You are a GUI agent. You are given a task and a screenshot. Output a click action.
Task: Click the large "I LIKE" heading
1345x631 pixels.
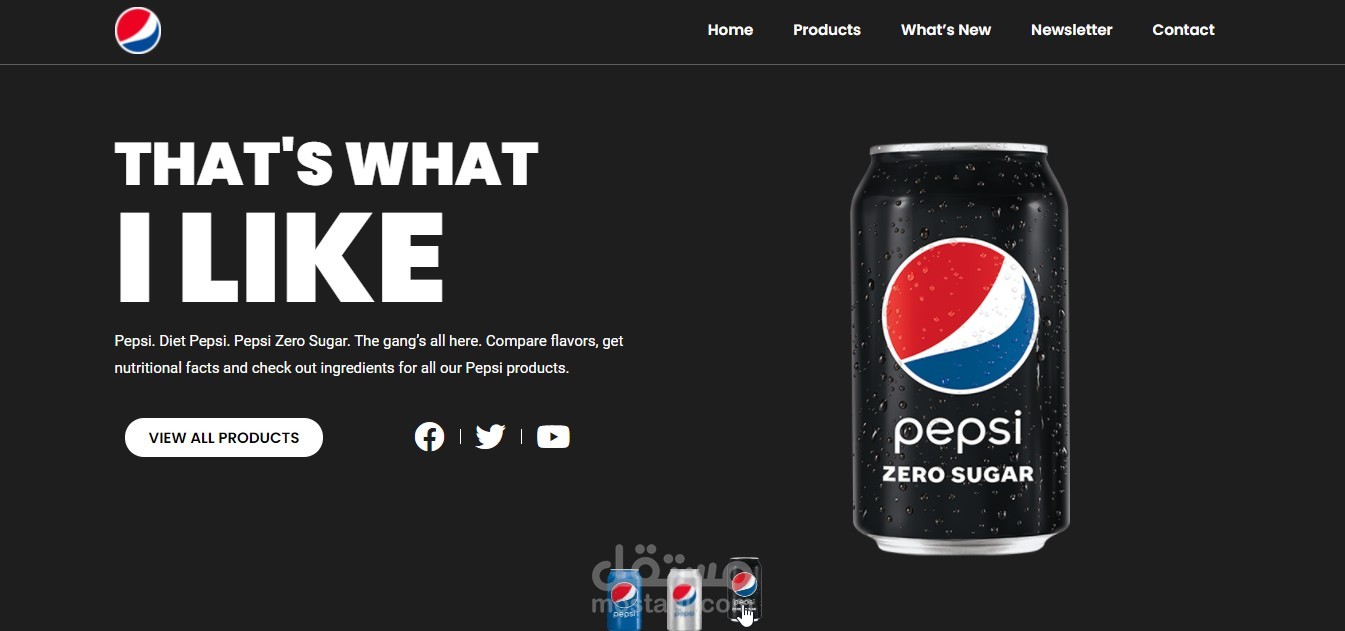(280, 256)
